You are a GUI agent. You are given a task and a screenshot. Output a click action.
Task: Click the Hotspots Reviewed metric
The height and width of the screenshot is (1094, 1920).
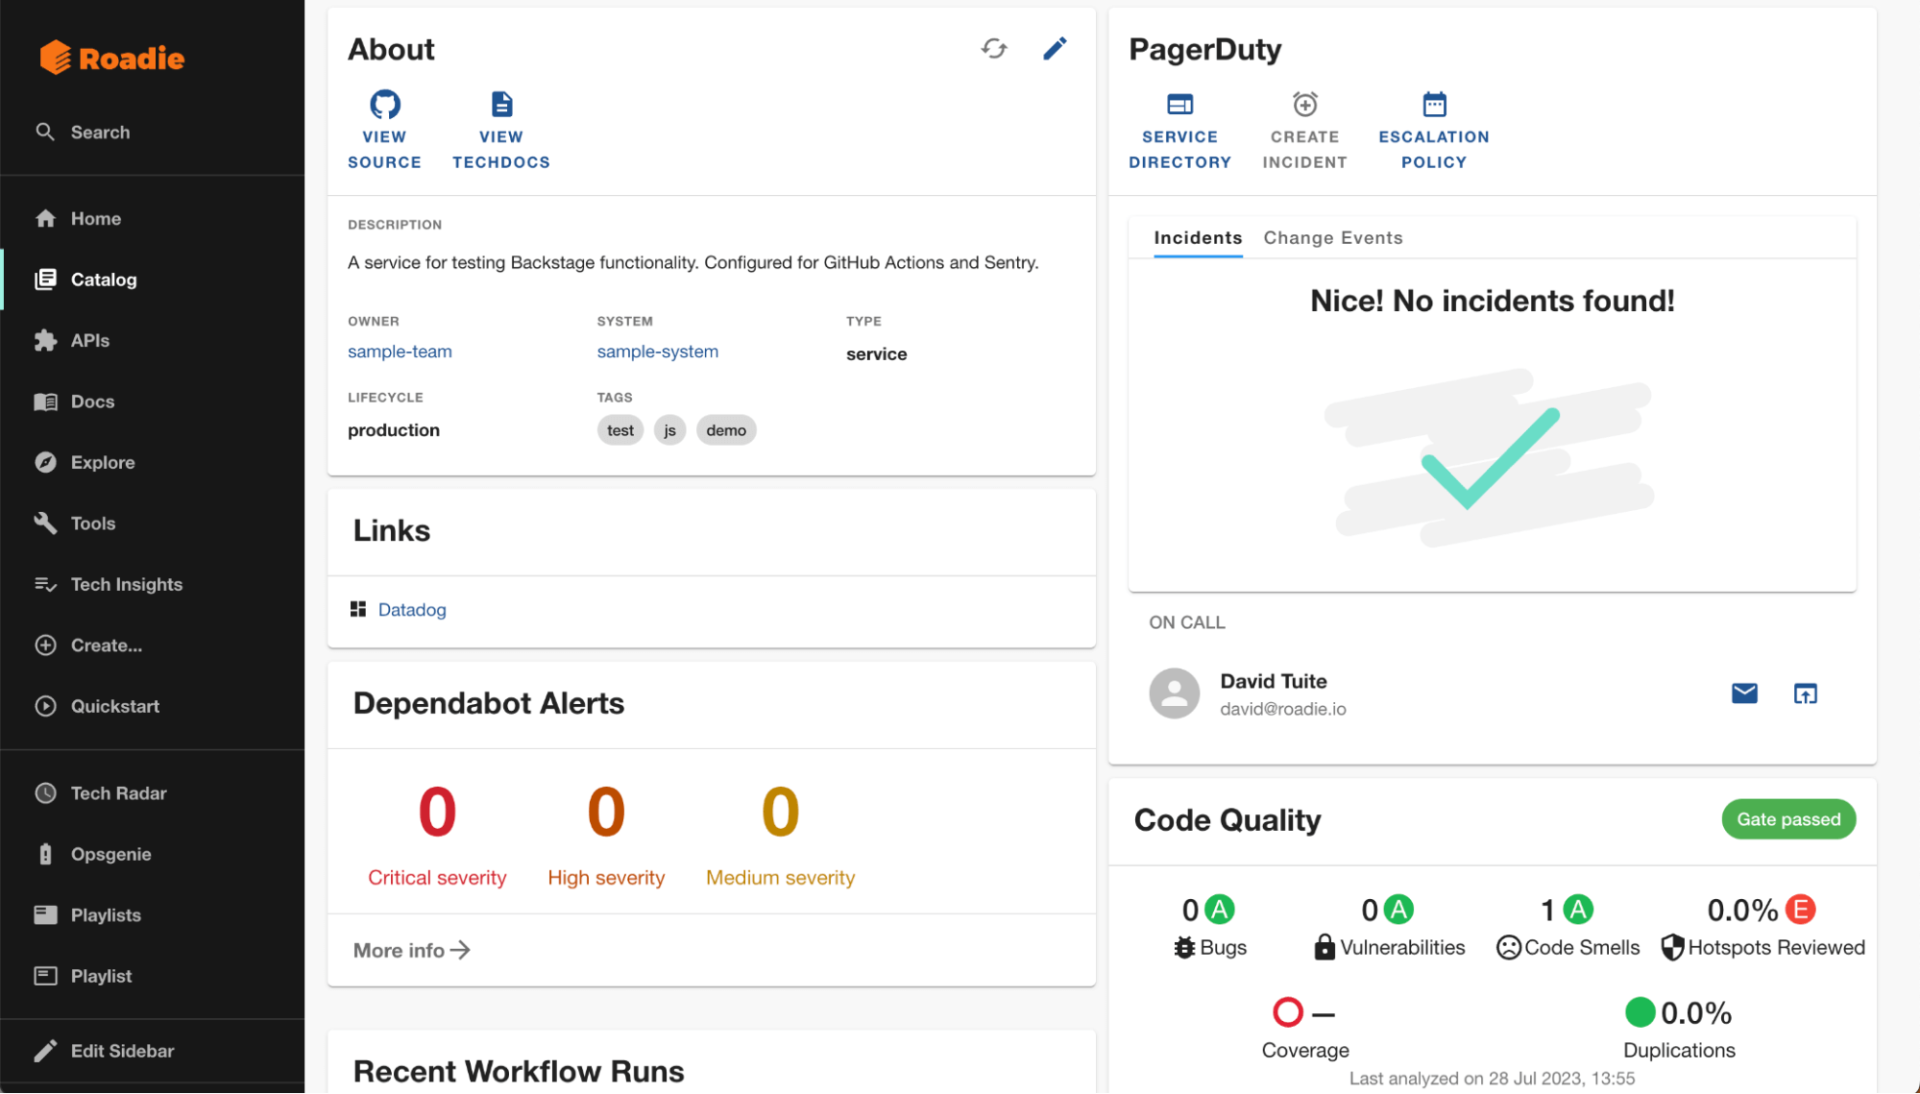(x=1762, y=927)
